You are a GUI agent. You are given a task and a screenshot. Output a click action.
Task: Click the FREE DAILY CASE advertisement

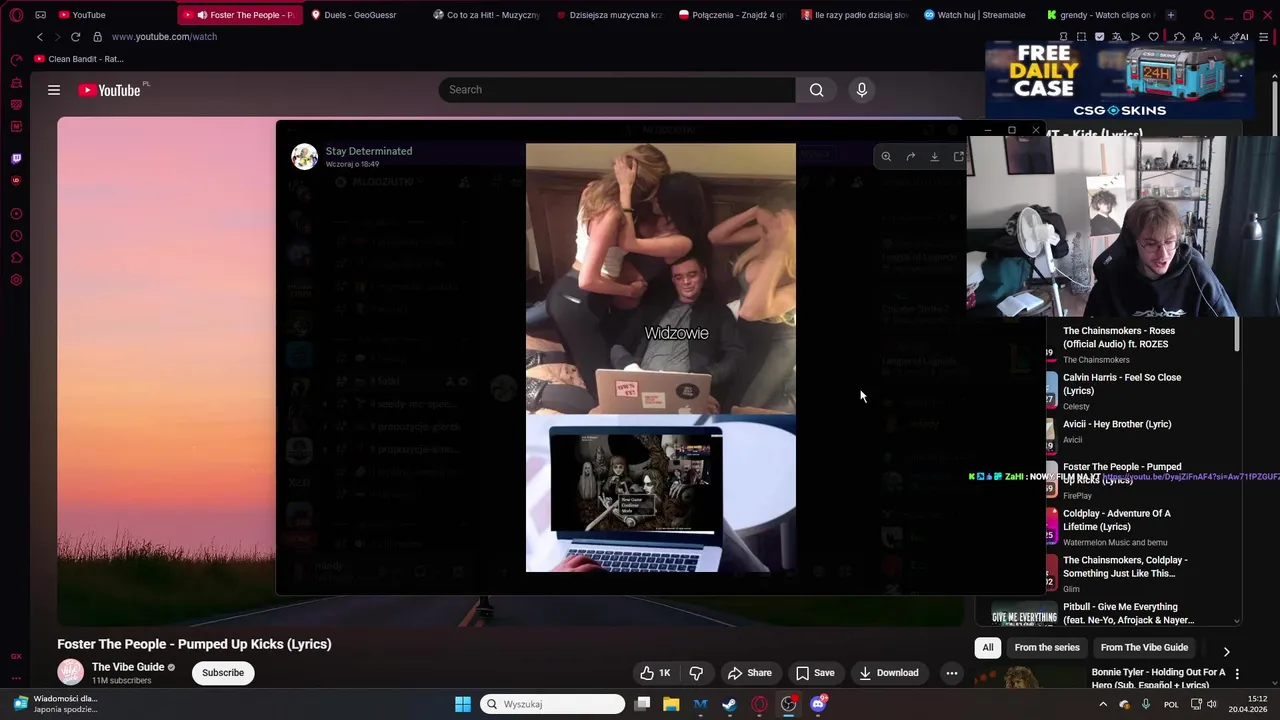pos(1120,80)
